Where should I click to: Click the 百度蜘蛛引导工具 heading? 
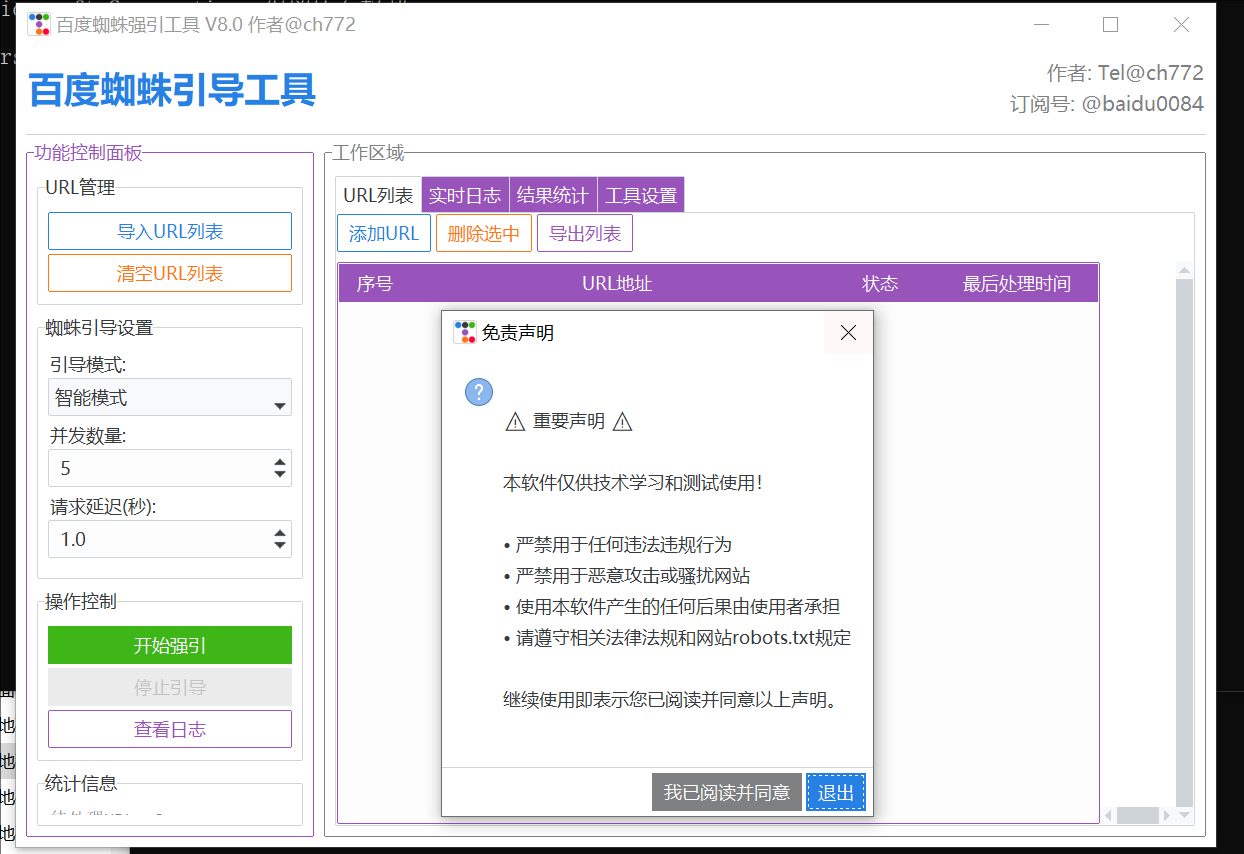(x=172, y=90)
